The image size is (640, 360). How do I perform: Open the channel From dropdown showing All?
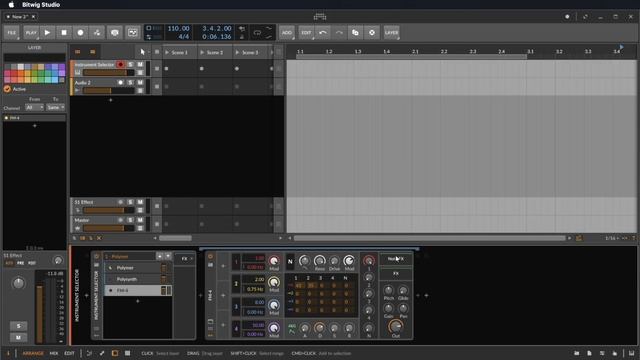click(35, 107)
